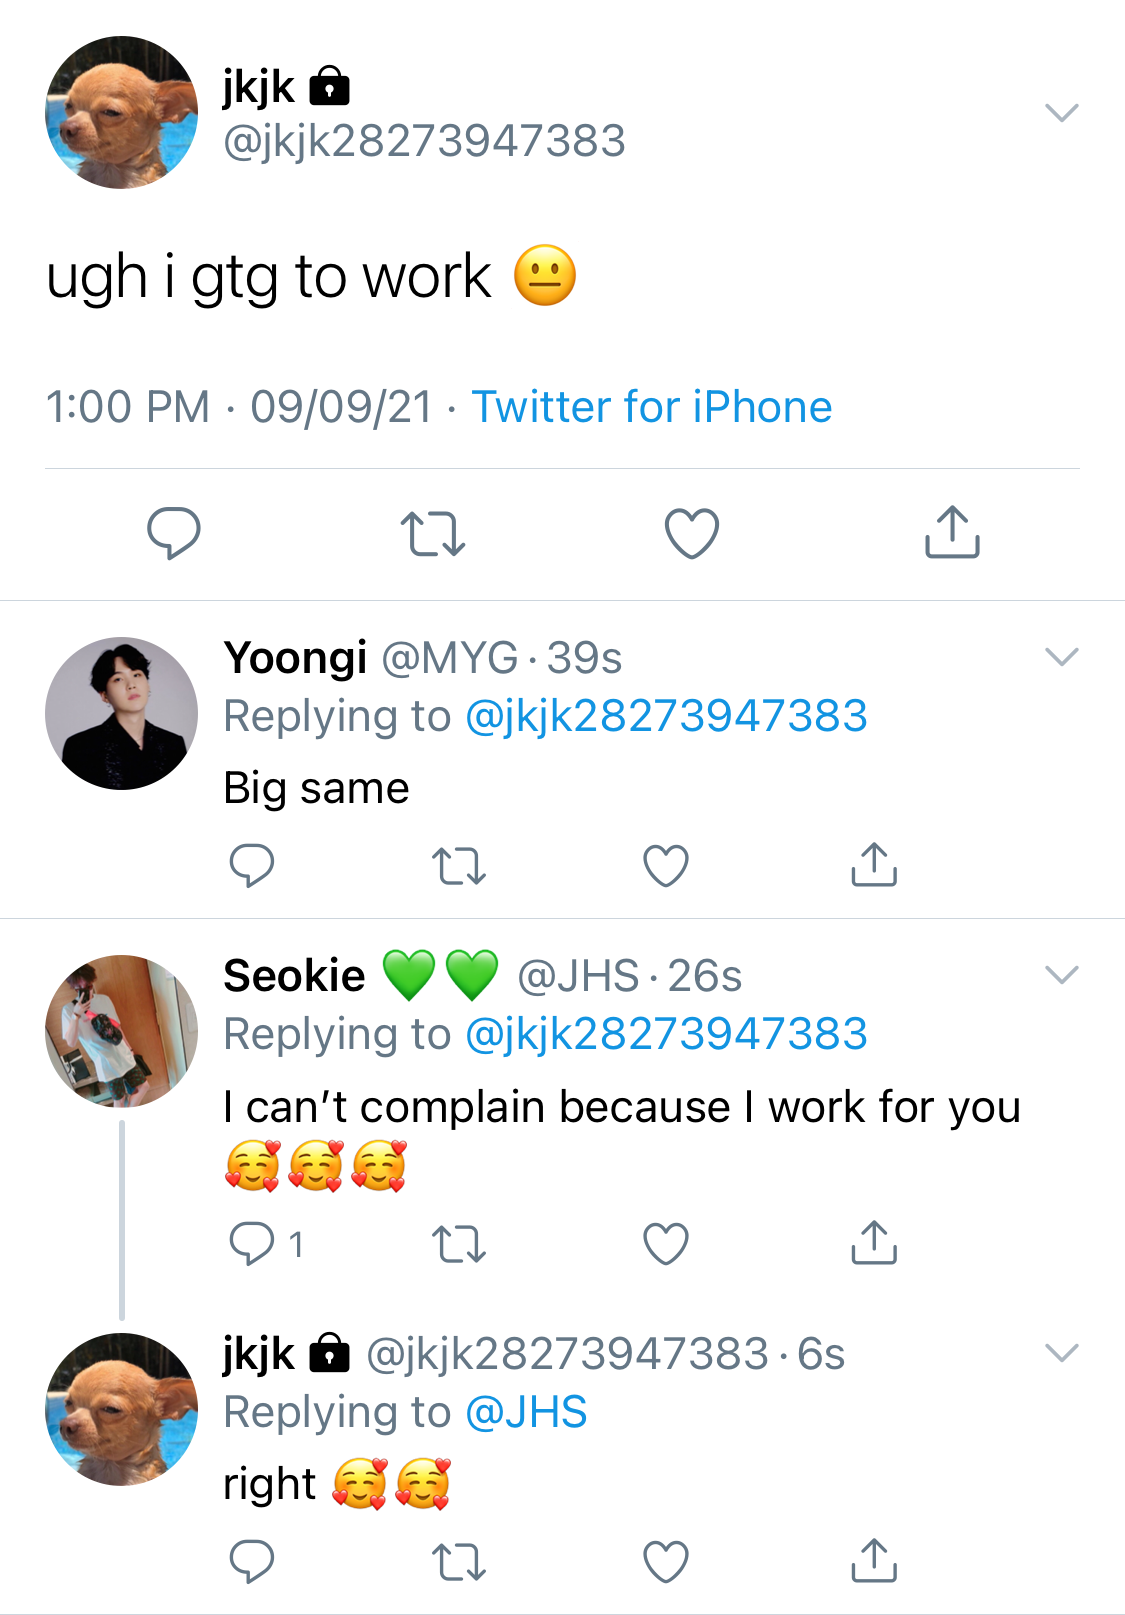
Task: Like Seokie's 'I can't complain' reply
Action: [x=666, y=1244]
